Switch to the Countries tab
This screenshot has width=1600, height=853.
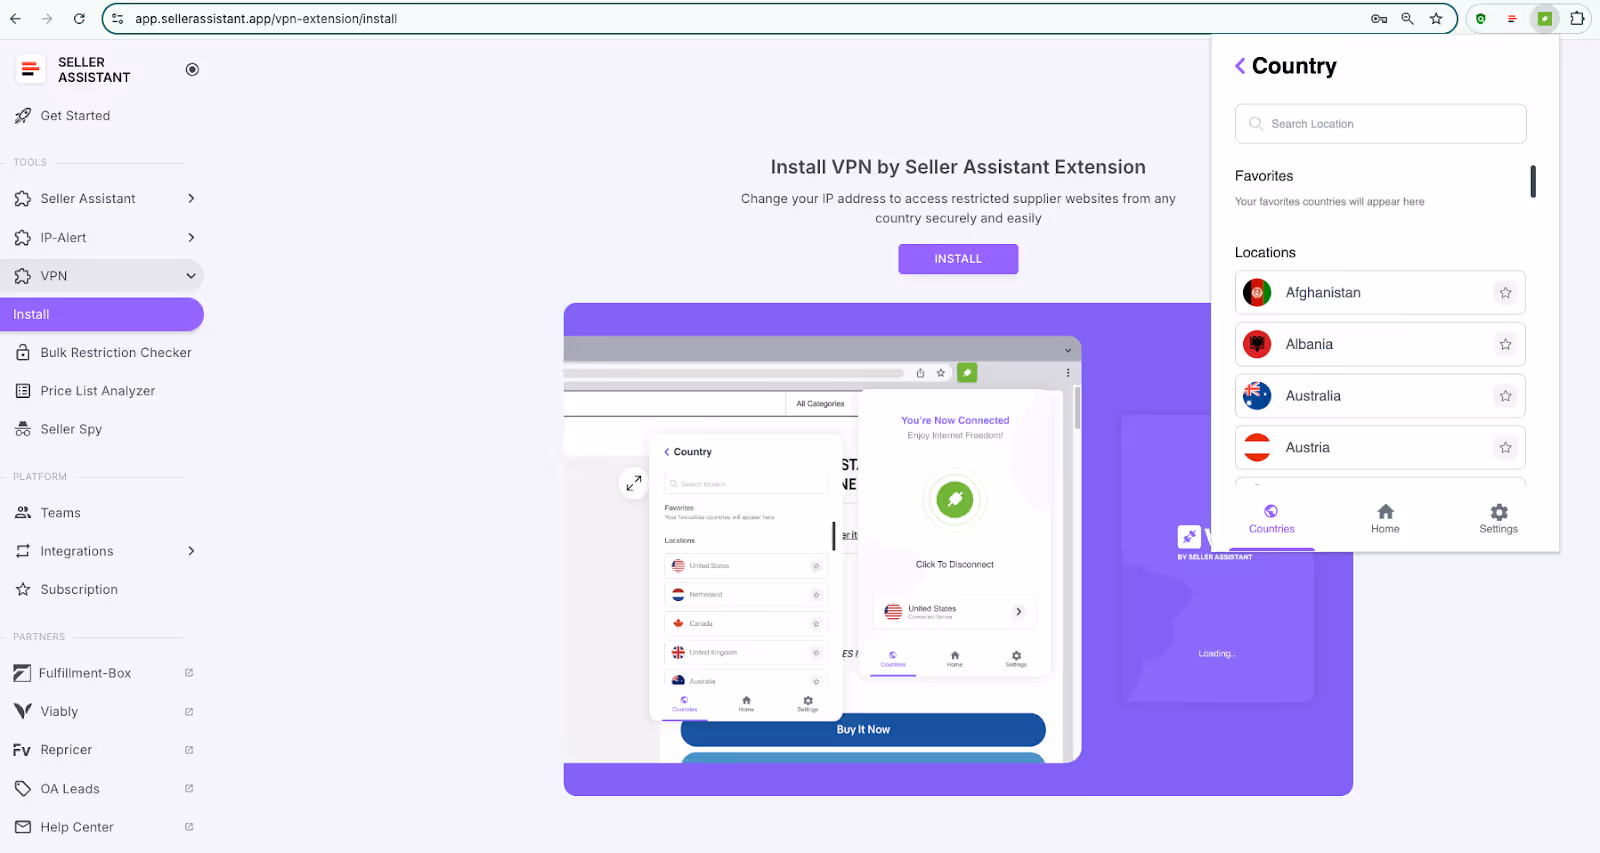[x=1271, y=518]
